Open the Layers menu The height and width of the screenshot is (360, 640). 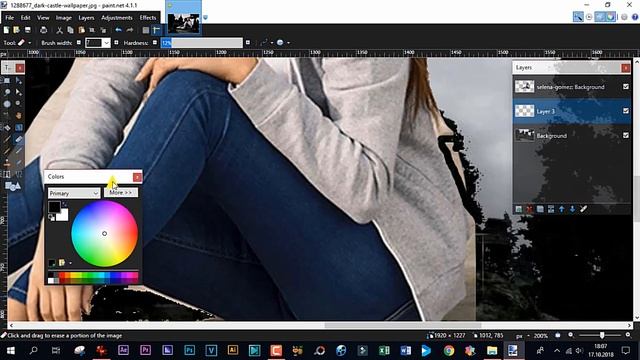pos(86,18)
